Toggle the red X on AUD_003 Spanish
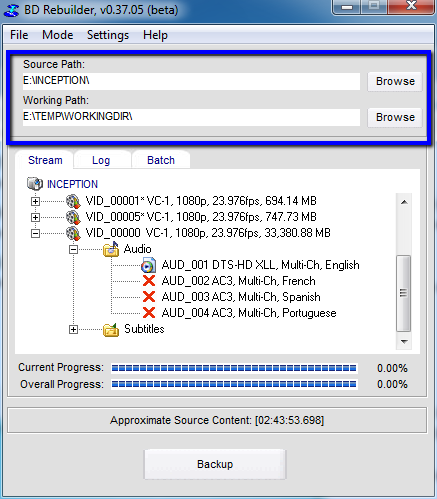This screenshot has width=437, height=499. pyautogui.click(x=149, y=297)
